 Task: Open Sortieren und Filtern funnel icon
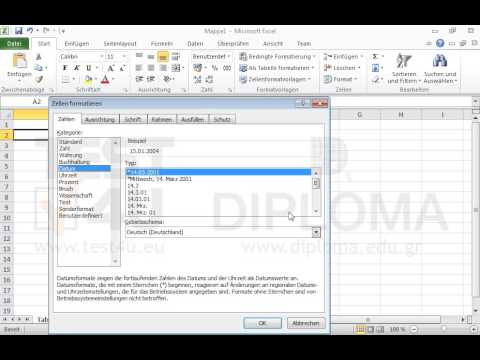404,60
